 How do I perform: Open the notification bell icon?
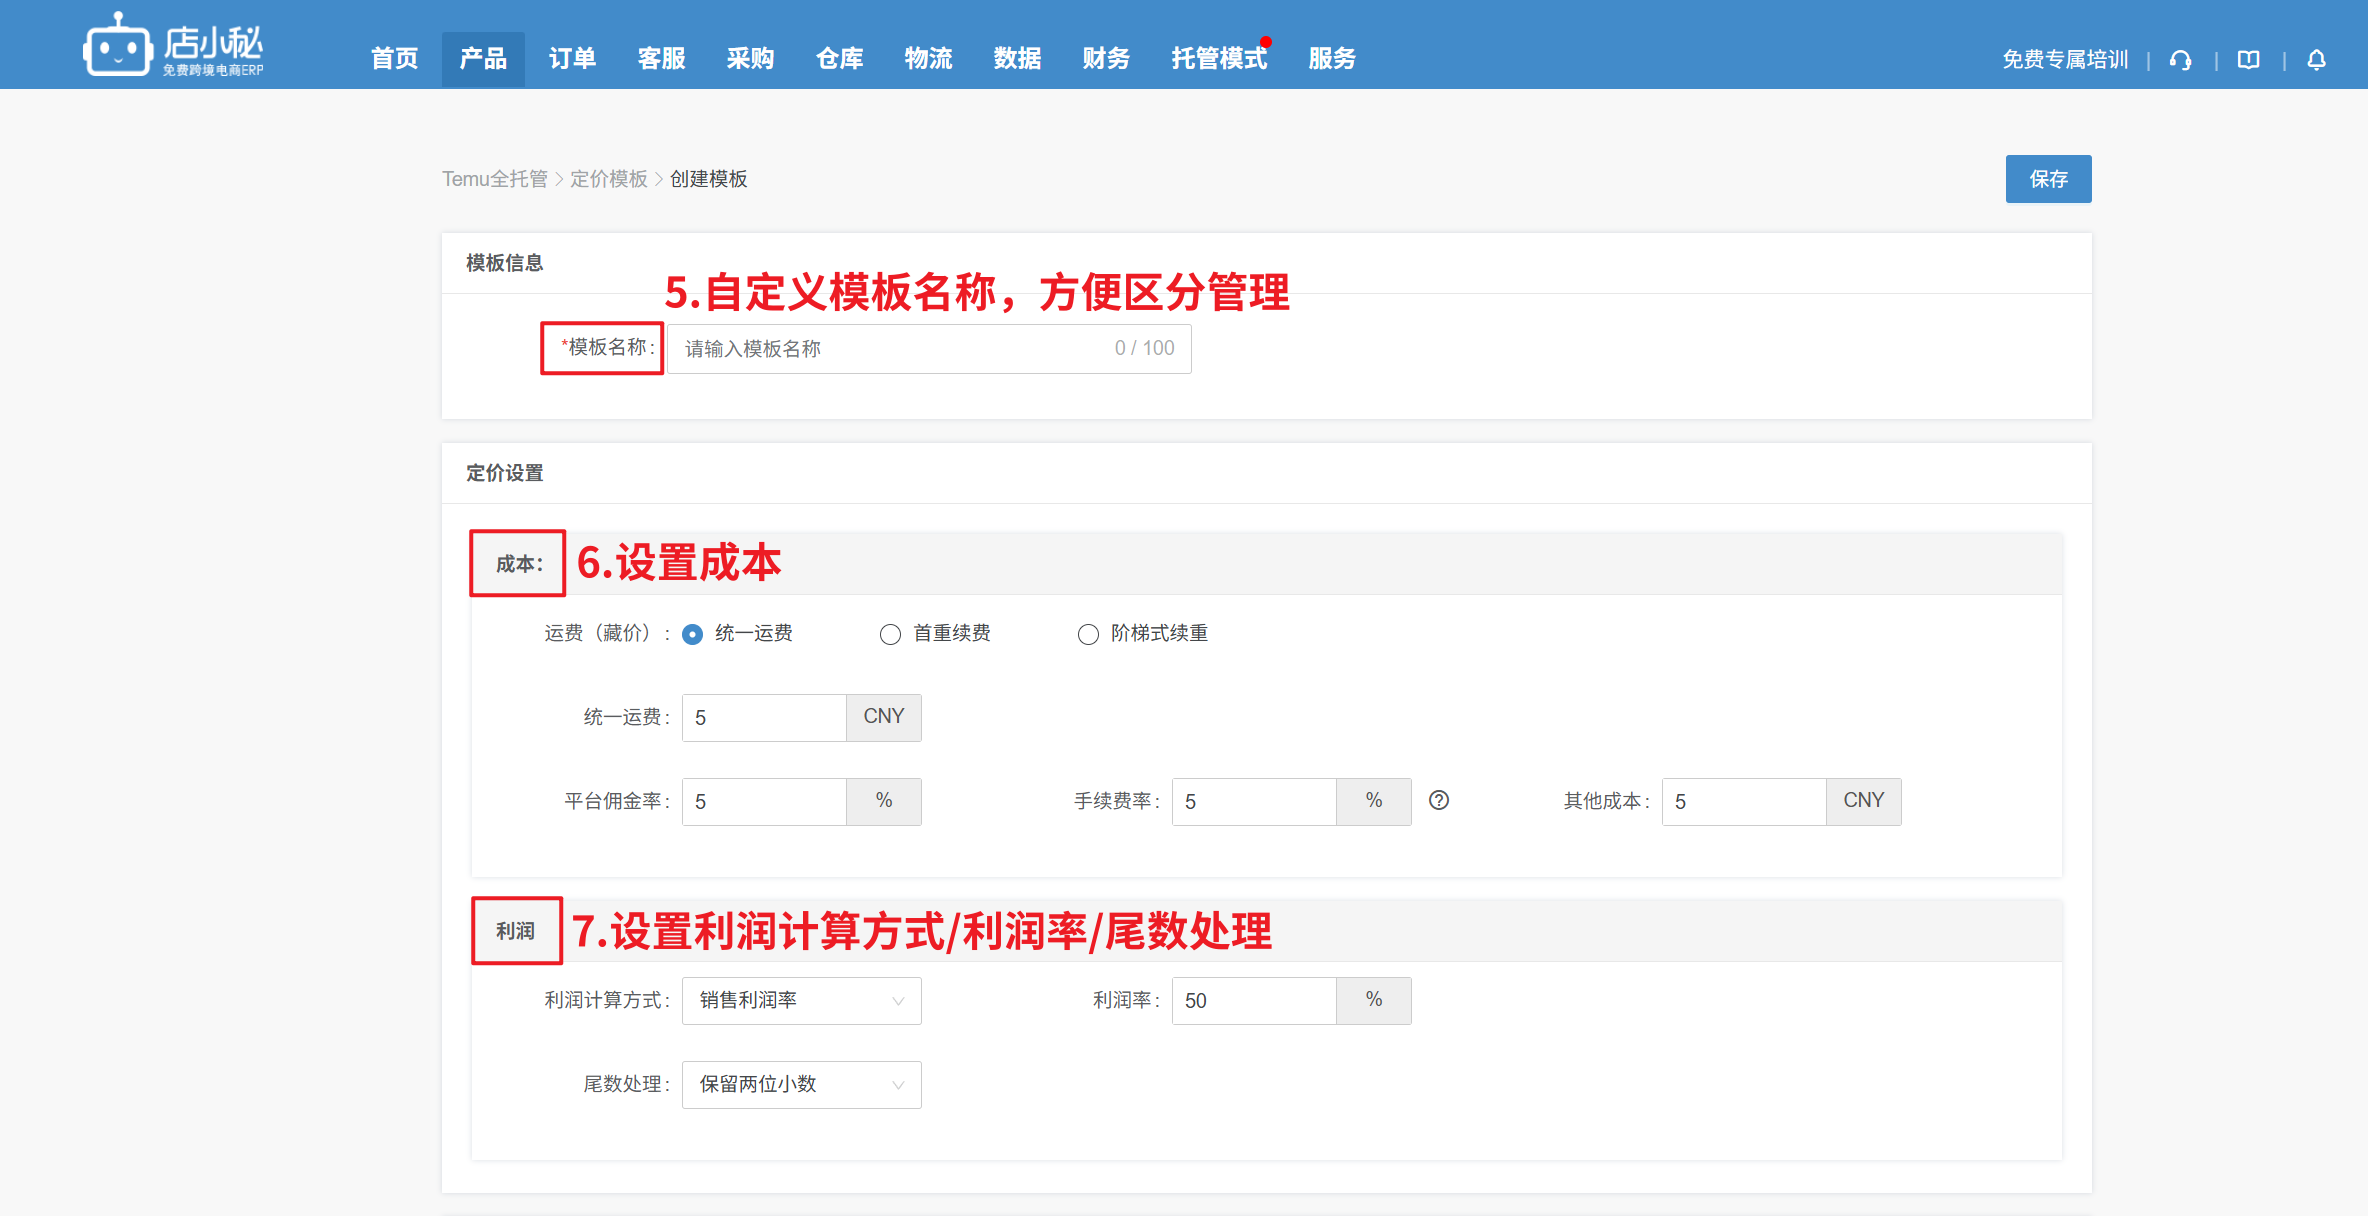click(2316, 60)
